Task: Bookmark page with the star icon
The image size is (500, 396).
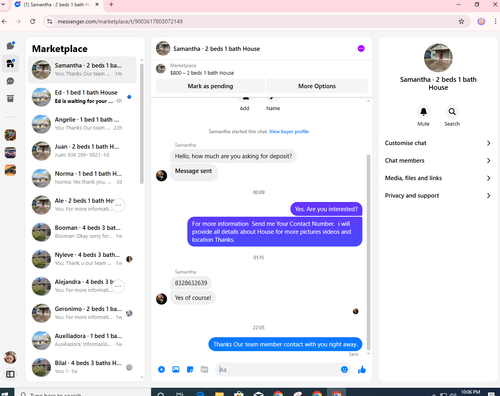Action: [461, 21]
